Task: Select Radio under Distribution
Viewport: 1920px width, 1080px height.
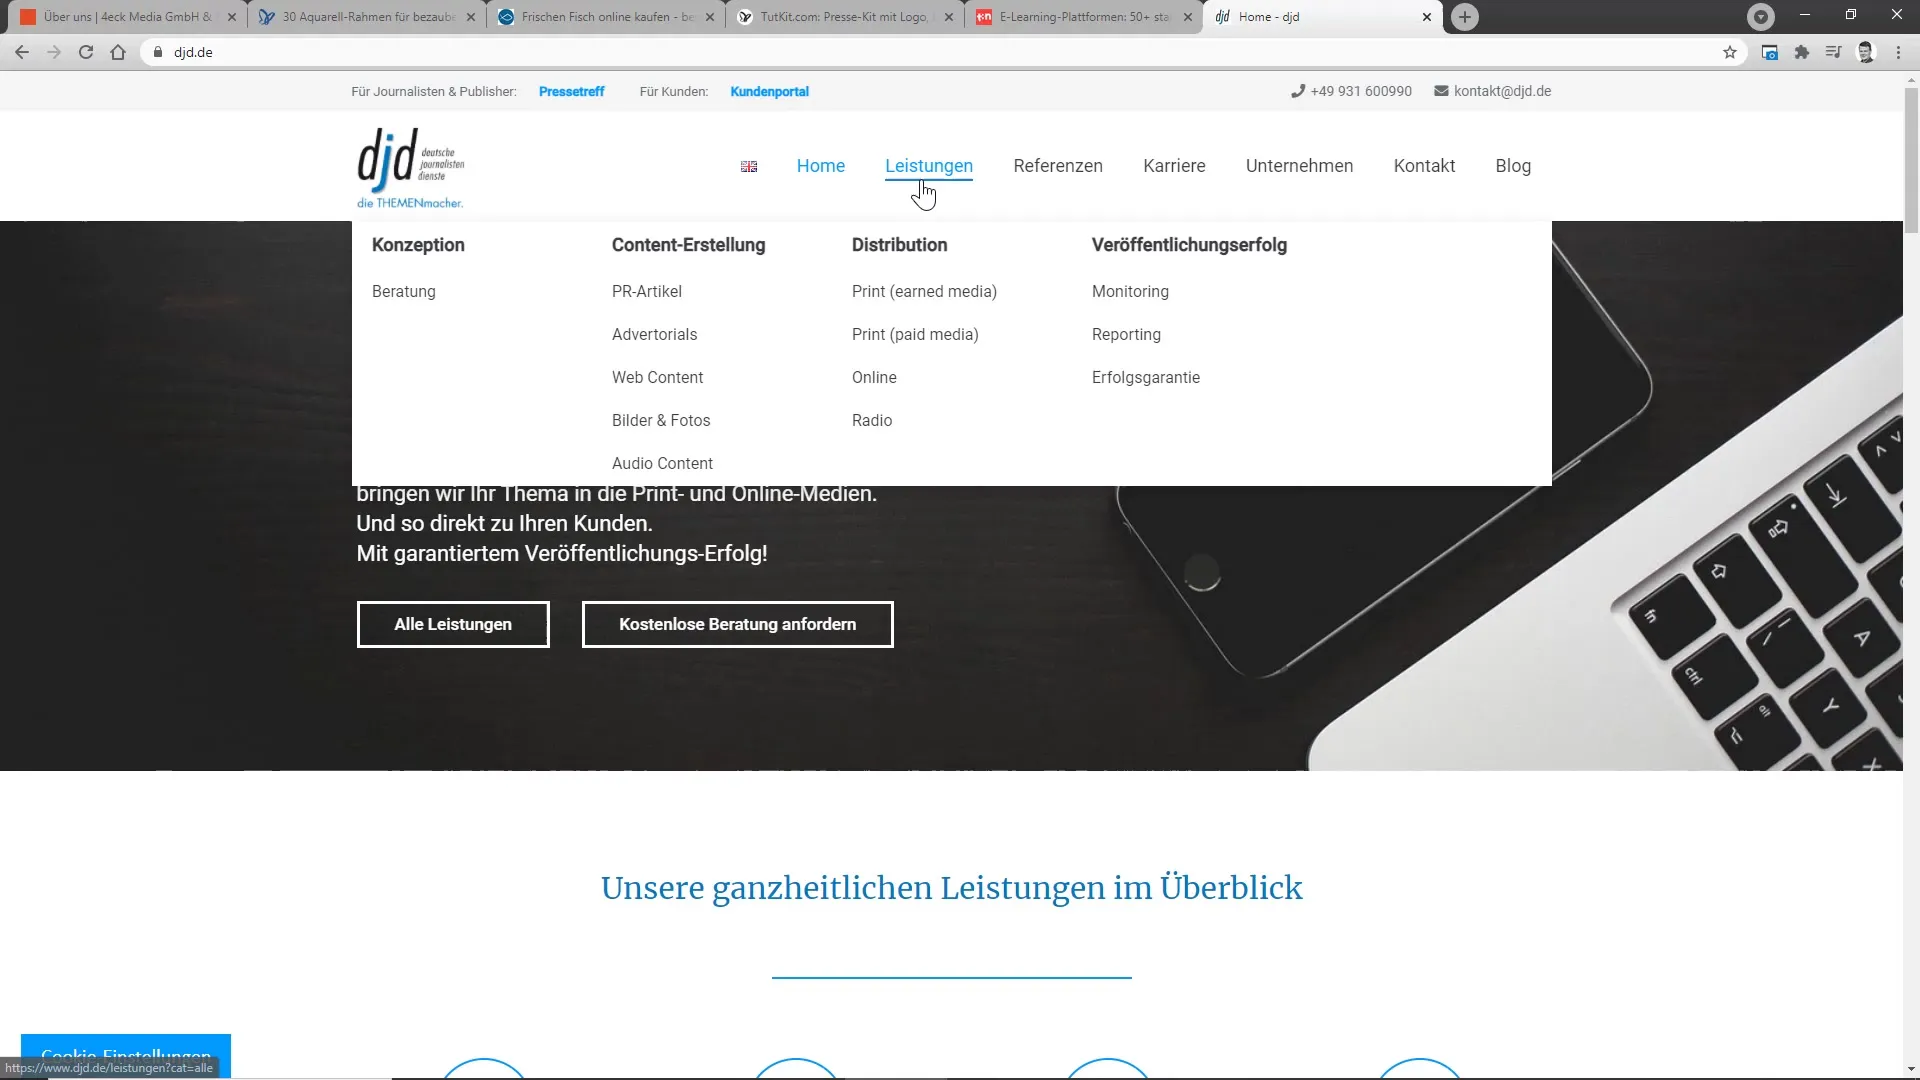Action: click(x=872, y=420)
